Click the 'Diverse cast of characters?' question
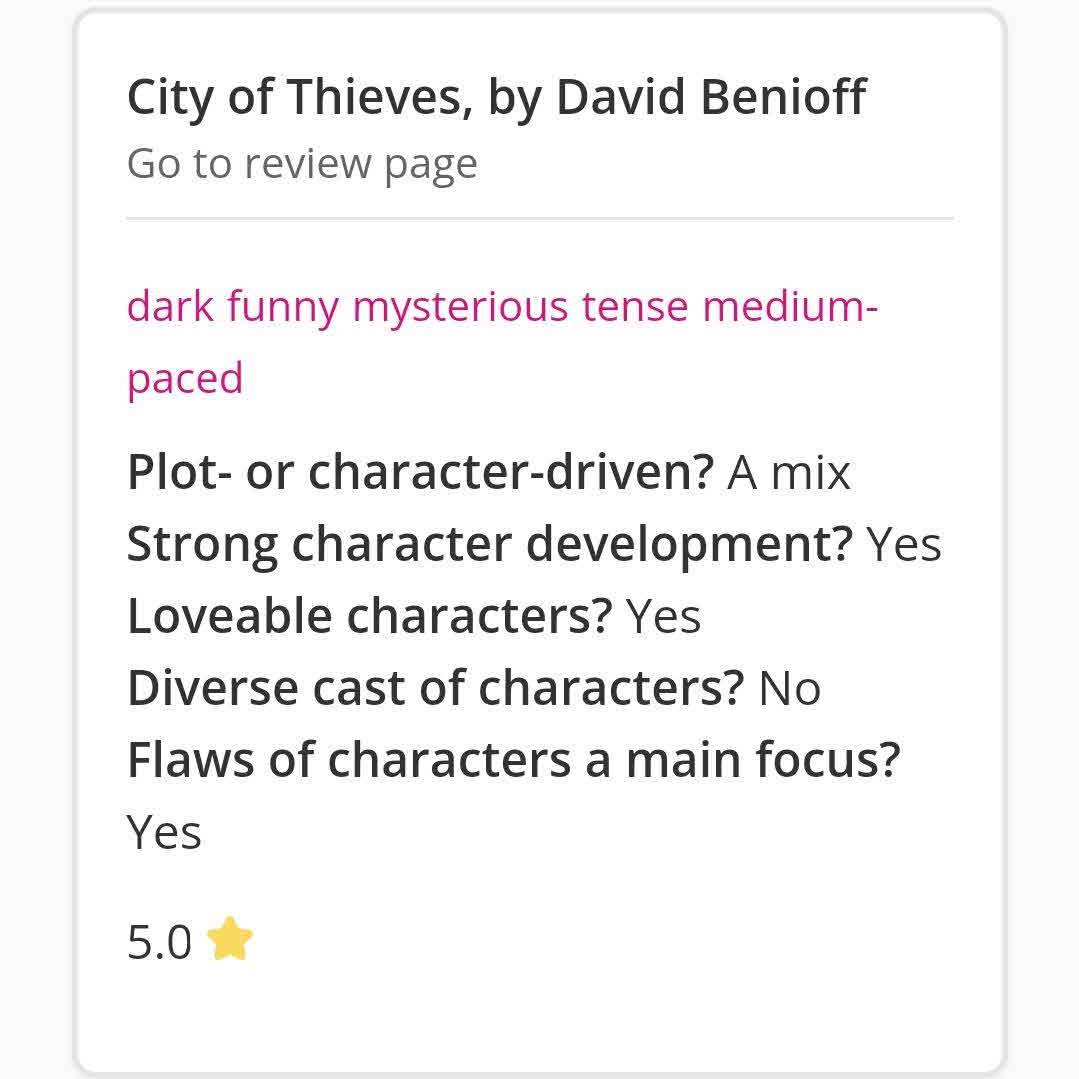The image size is (1079, 1079). pos(436,688)
